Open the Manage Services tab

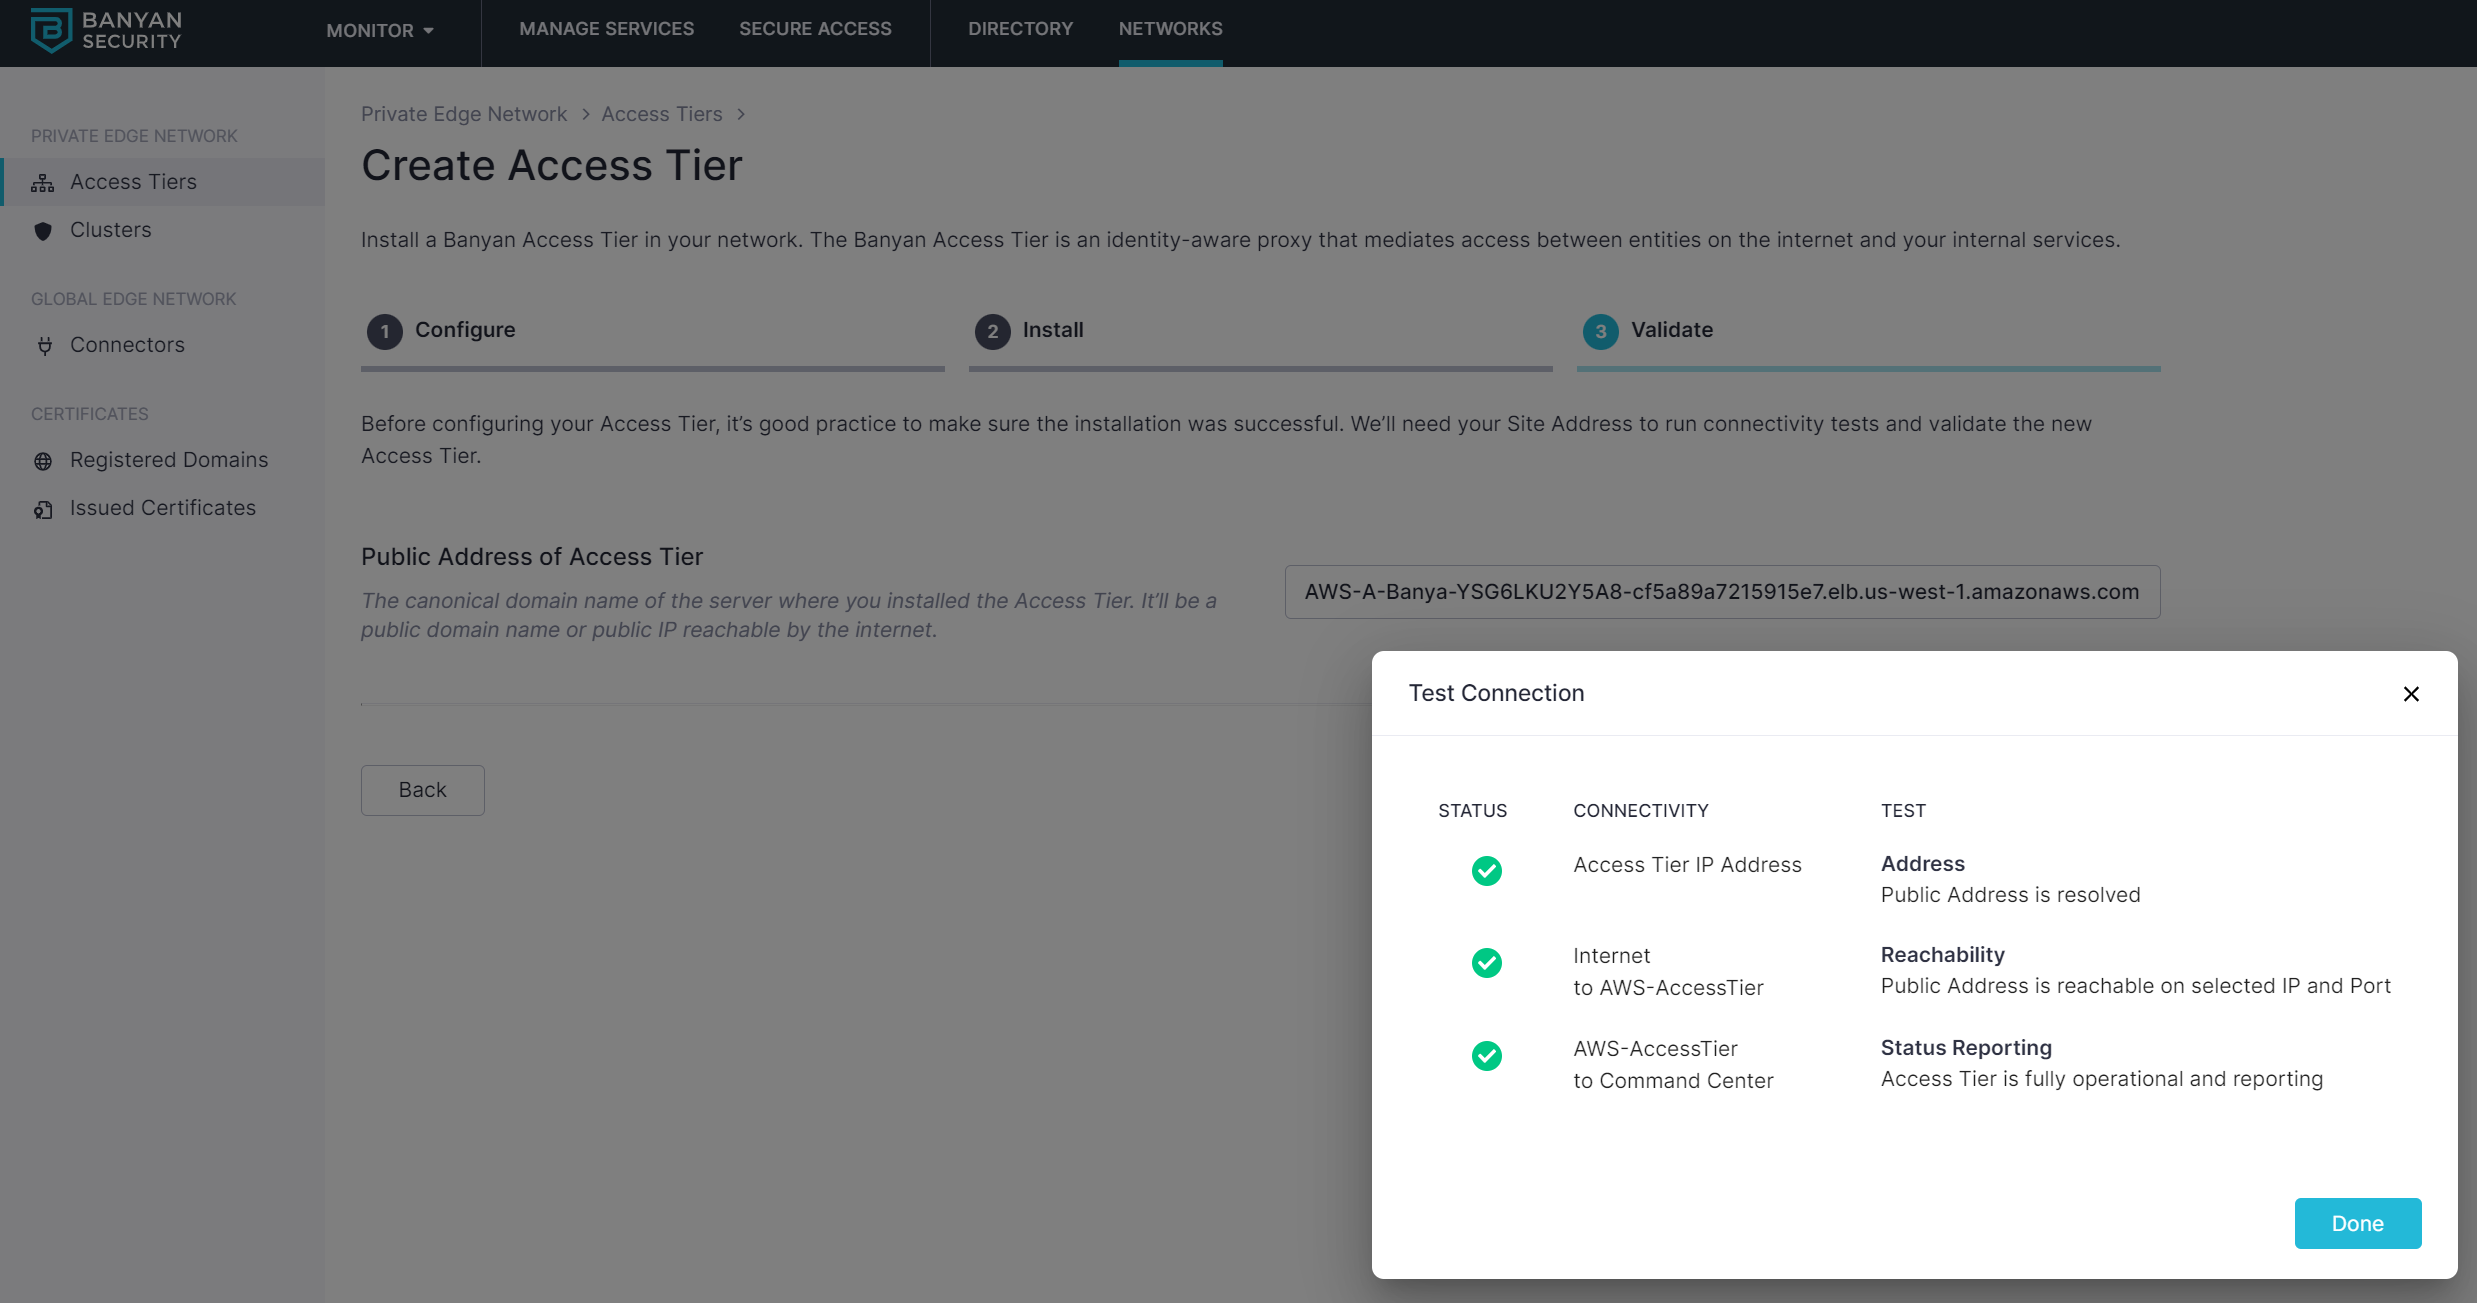[x=606, y=29]
